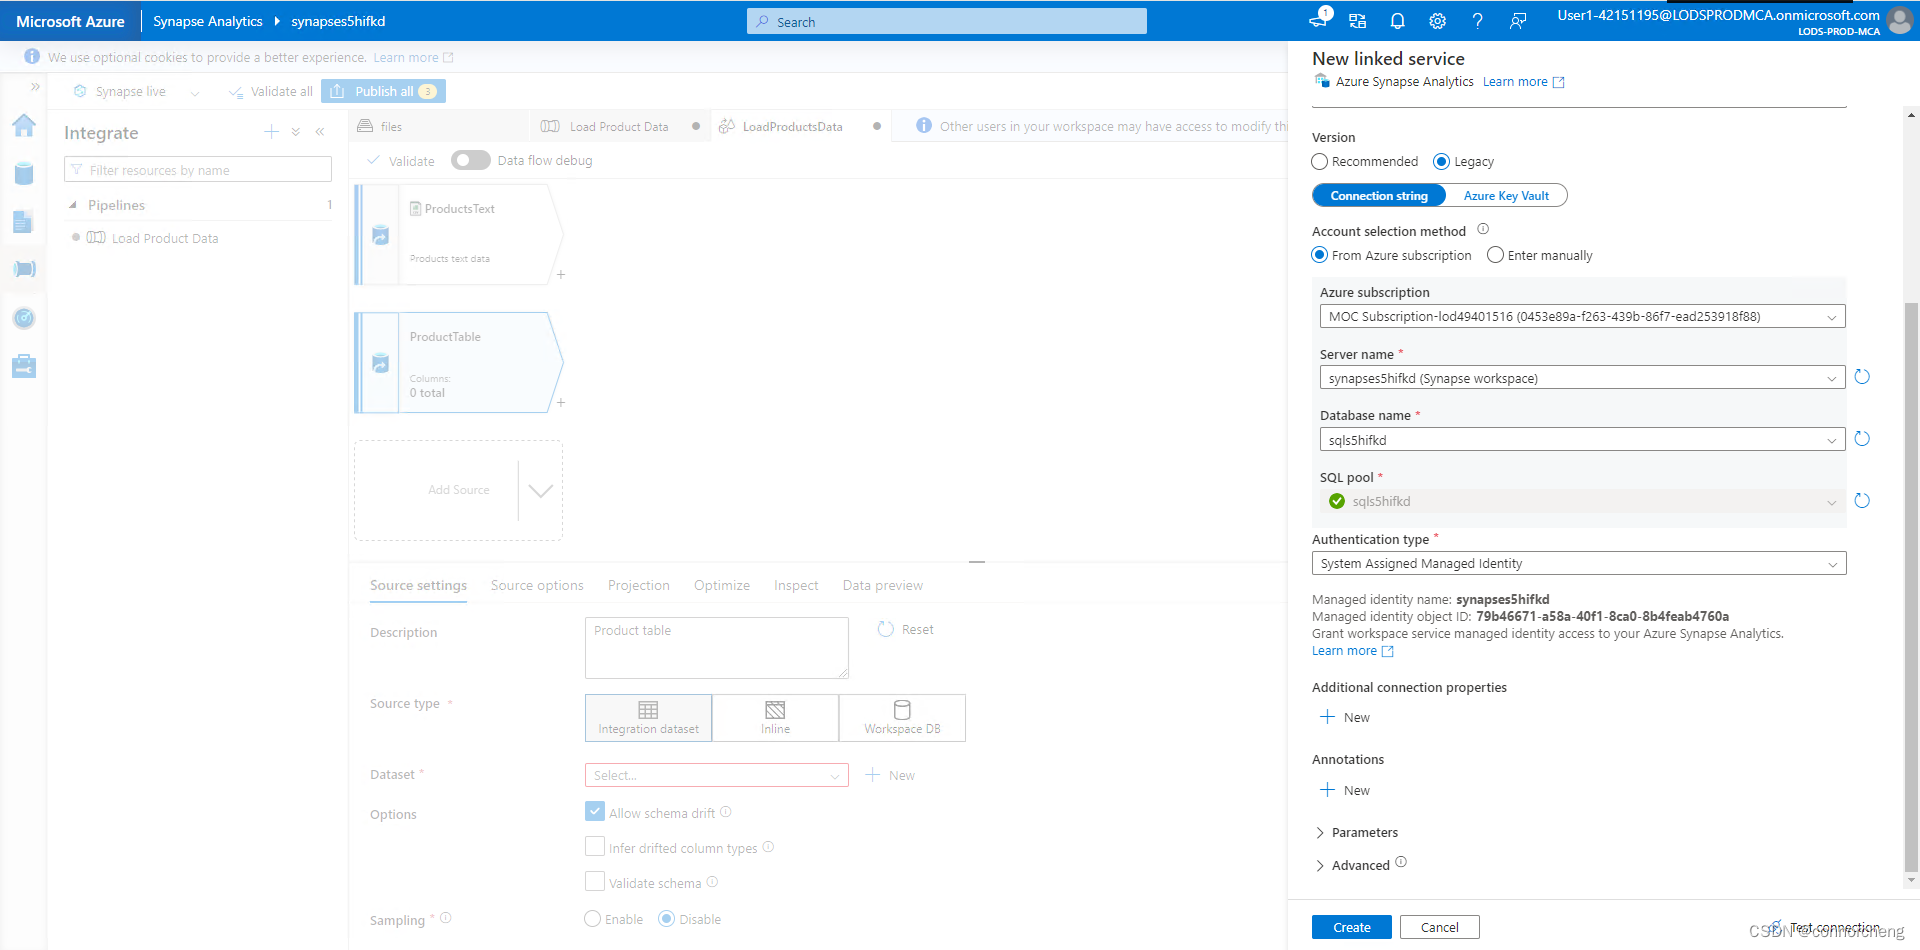Open the Authentication type dropdown
Screen dimensions: 1920x950
pos(1579,563)
